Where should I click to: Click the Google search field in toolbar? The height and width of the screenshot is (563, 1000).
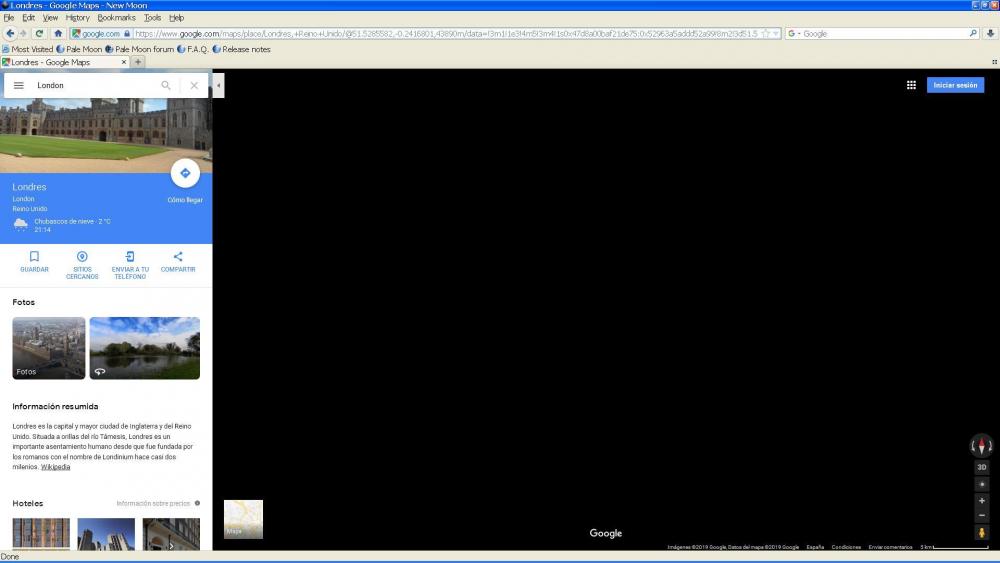click(885, 33)
